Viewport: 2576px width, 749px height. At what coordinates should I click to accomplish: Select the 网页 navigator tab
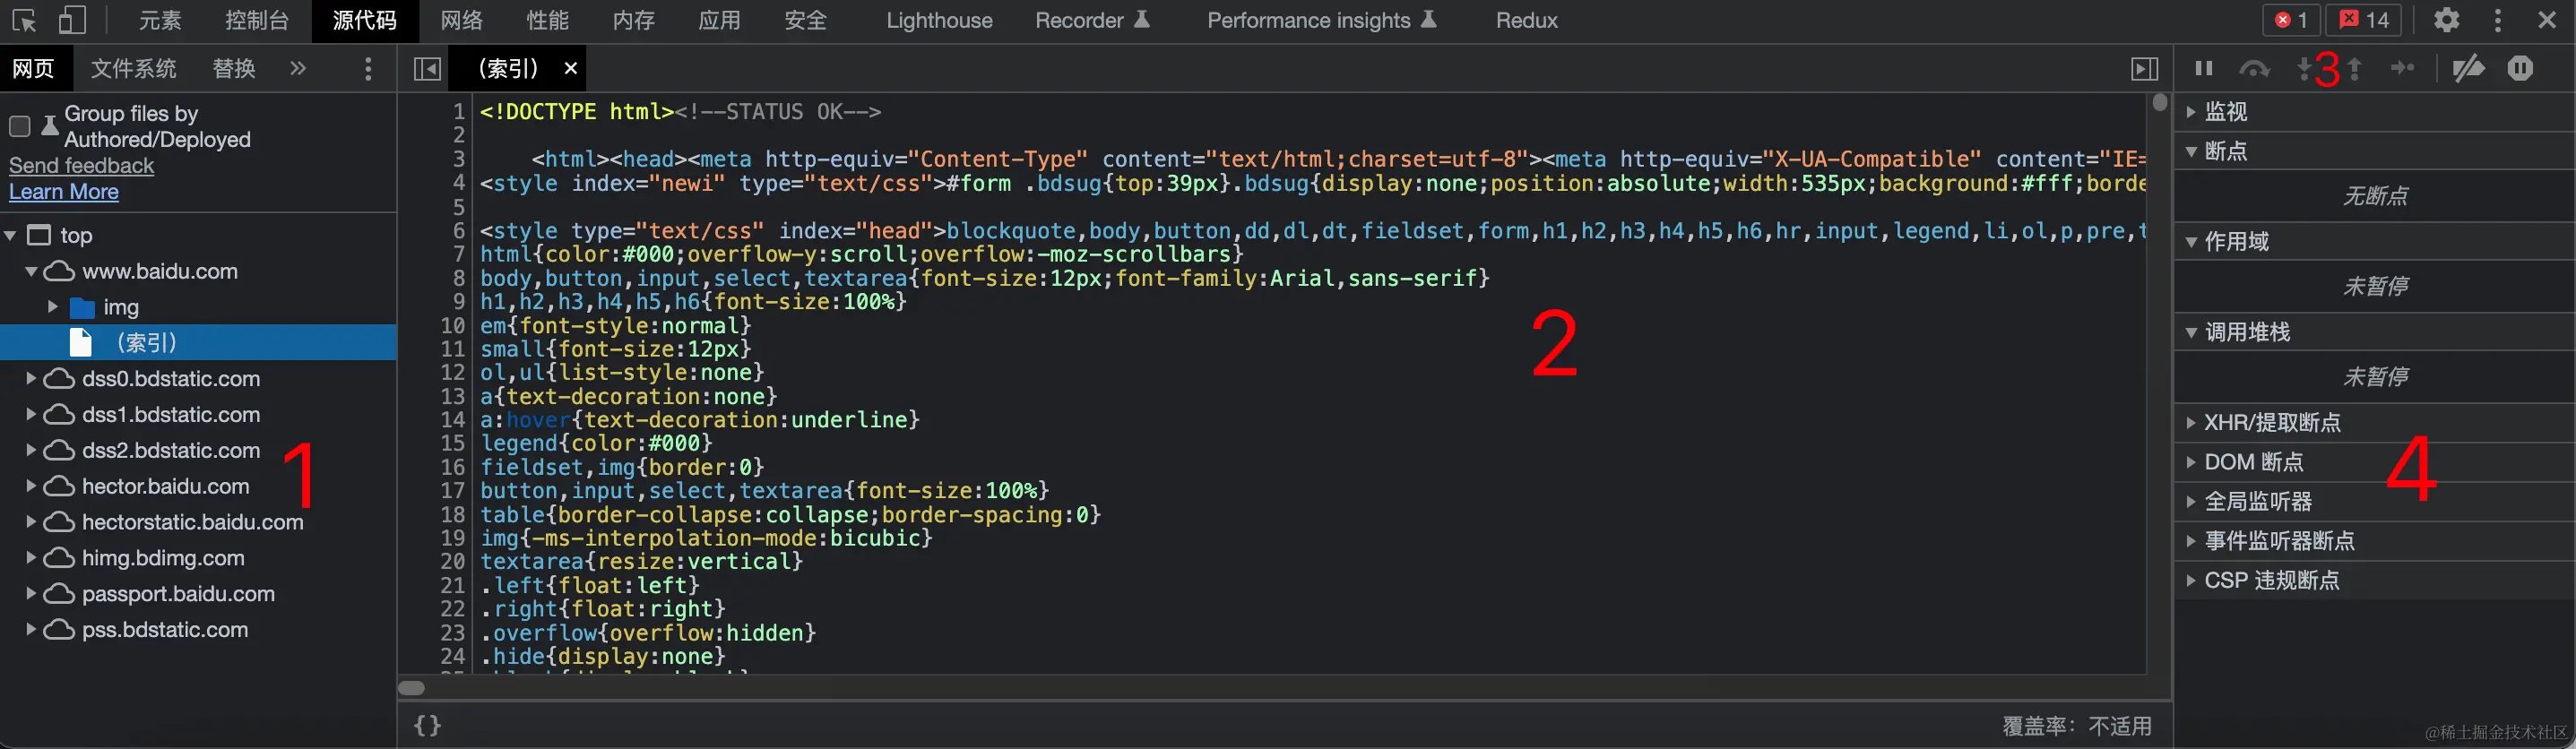(x=33, y=68)
